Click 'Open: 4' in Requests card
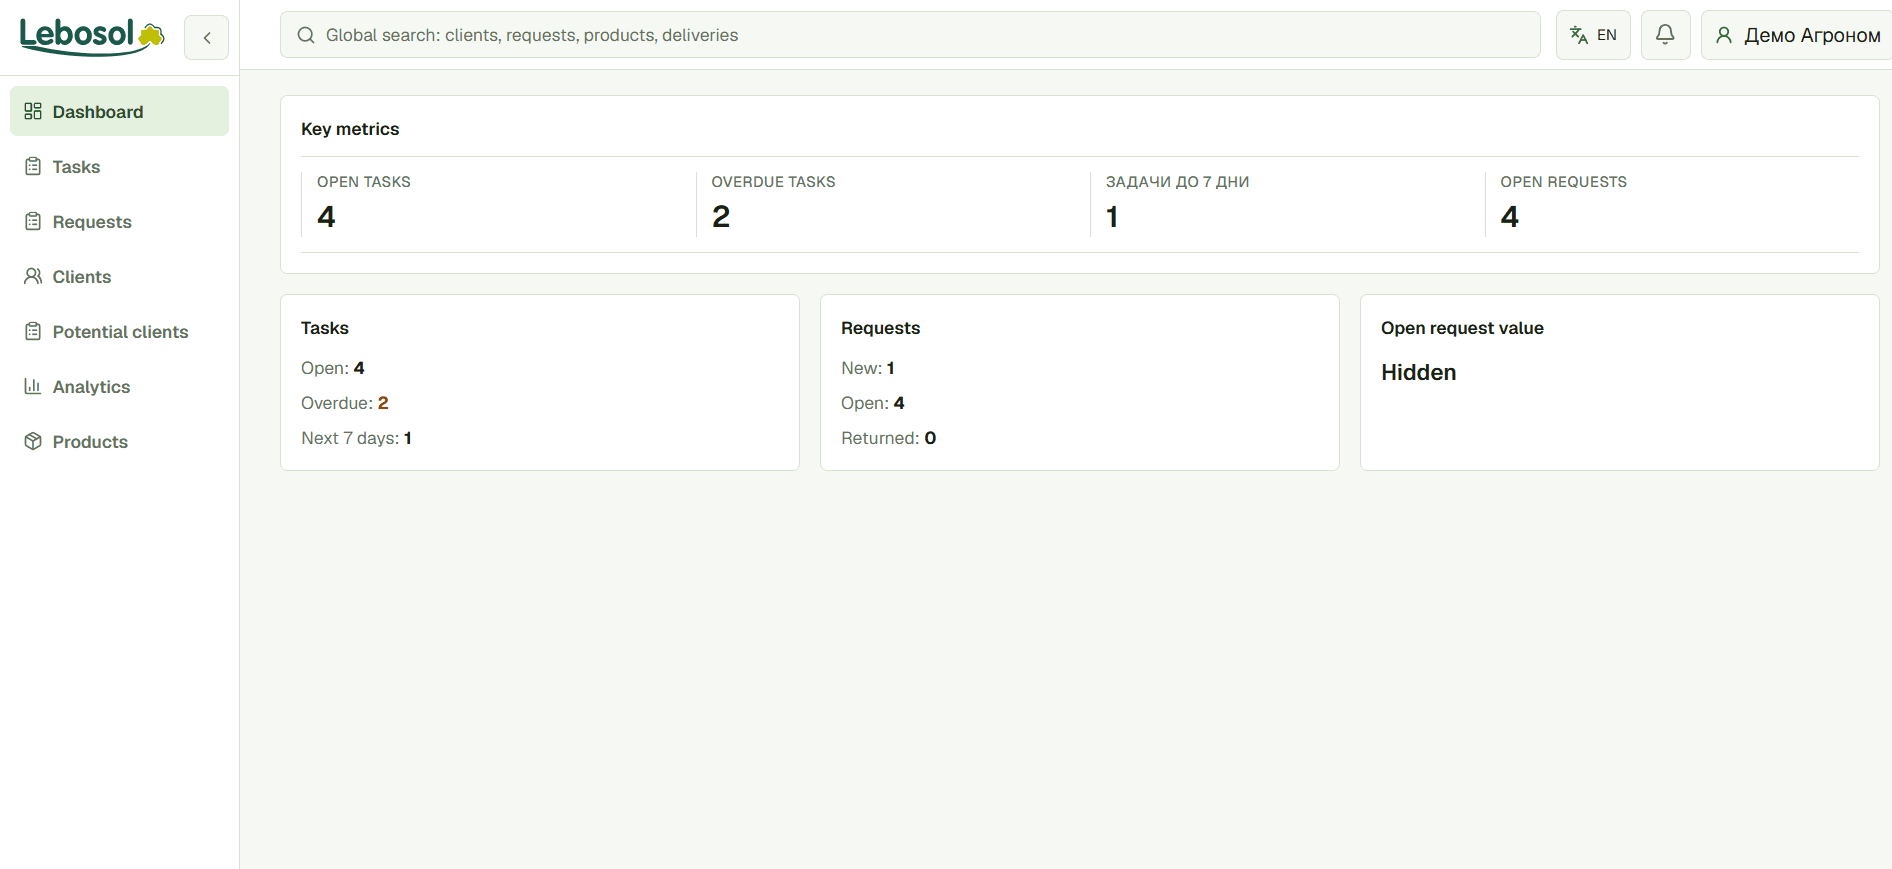1892x869 pixels. pos(873,403)
